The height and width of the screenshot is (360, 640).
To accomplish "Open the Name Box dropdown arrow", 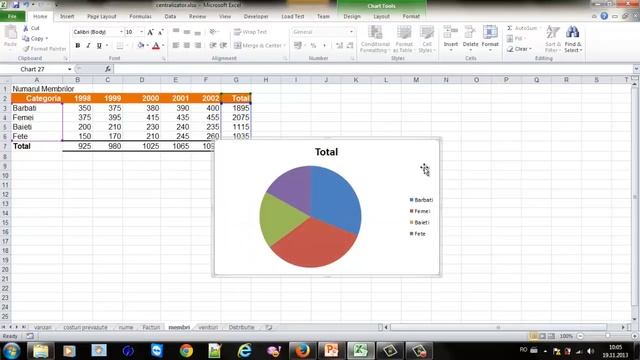I will (69, 69).
